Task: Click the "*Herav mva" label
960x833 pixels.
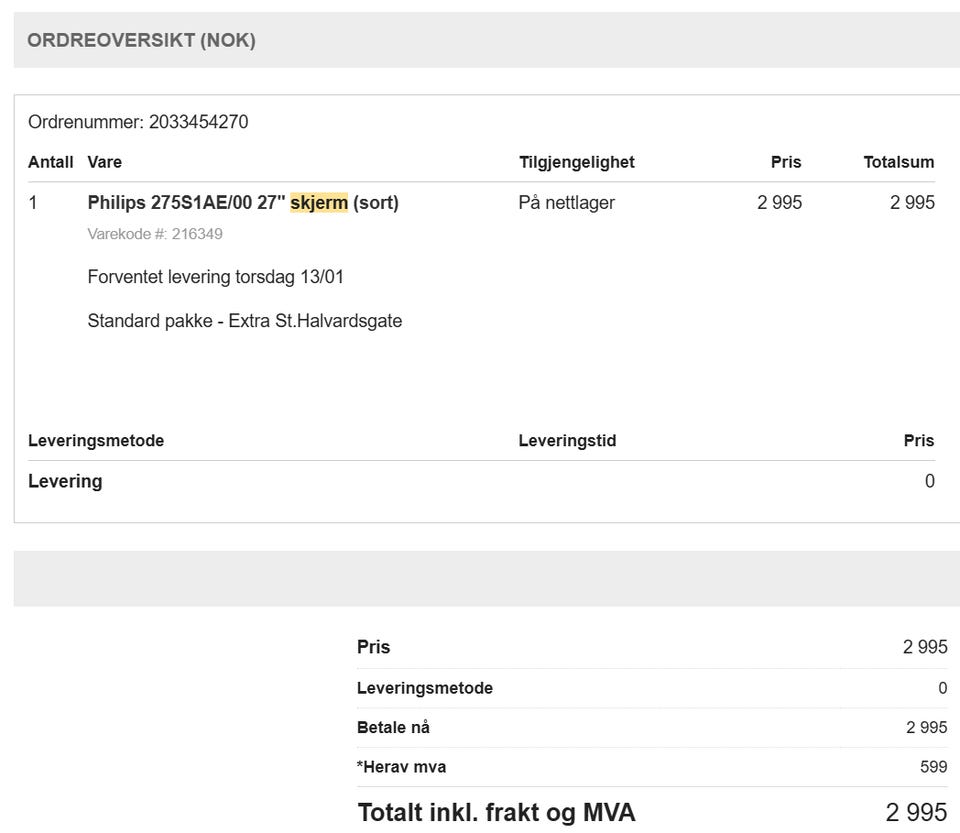Action: click(401, 767)
